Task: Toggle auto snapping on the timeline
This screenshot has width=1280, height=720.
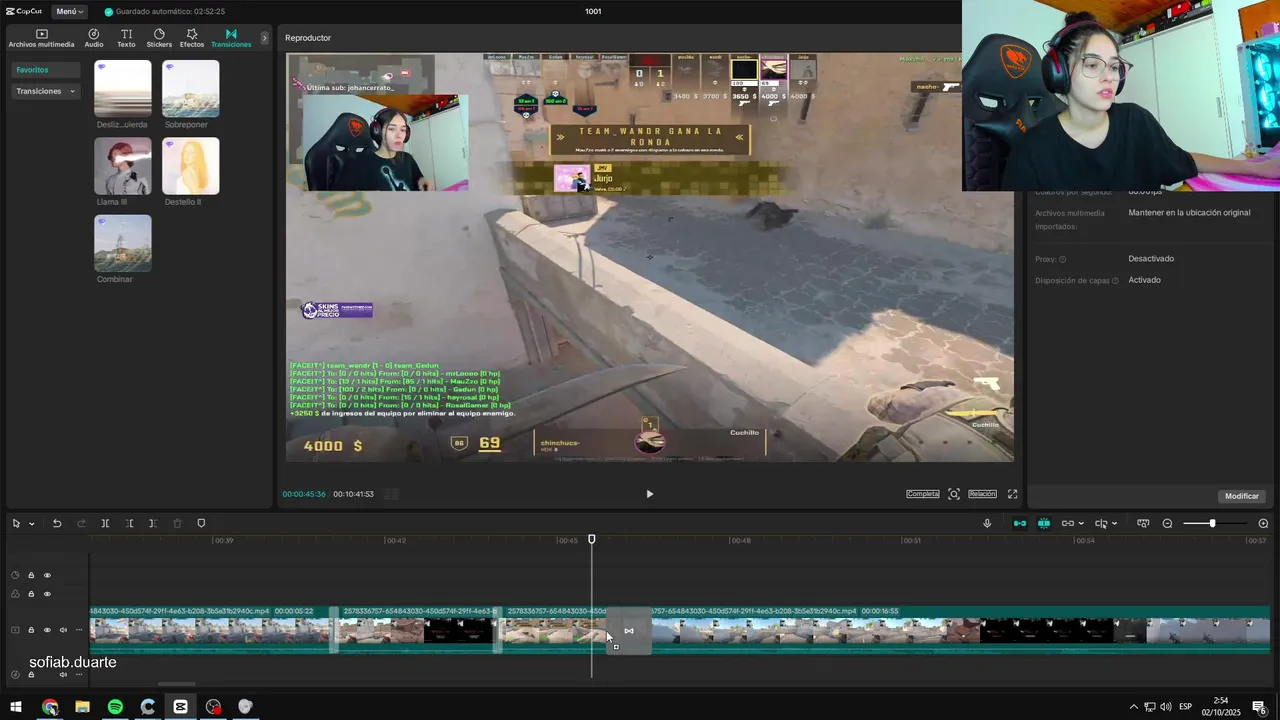Action: (x=1044, y=524)
